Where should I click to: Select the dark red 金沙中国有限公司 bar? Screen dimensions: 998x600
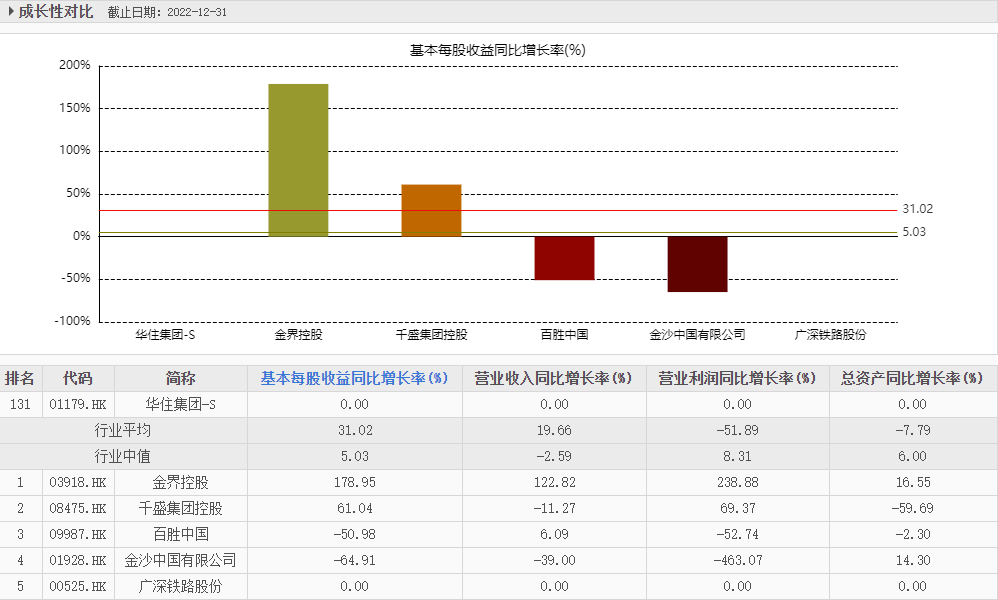[x=697, y=263]
